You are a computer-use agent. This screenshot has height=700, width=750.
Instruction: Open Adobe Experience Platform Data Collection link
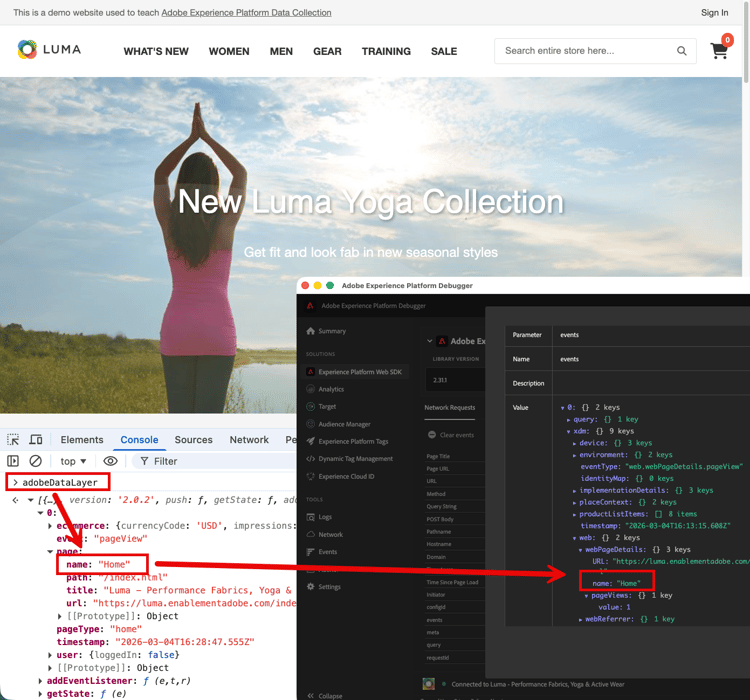click(x=246, y=12)
